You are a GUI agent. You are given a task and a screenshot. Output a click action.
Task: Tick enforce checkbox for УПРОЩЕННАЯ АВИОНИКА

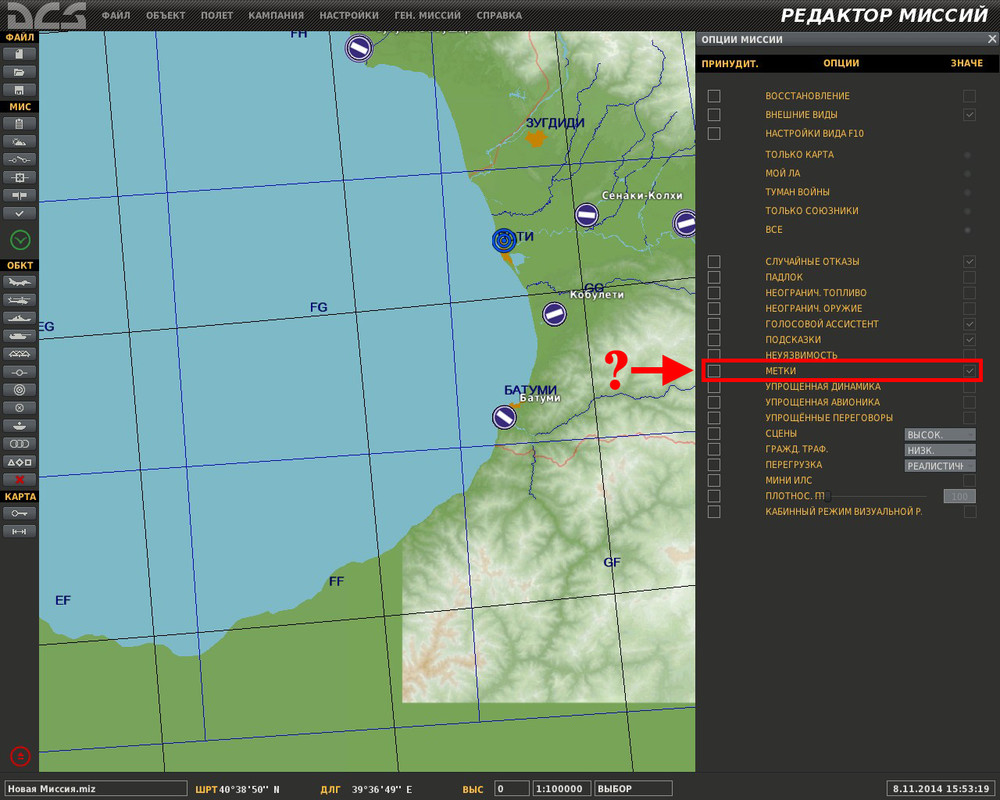pyautogui.click(x=714, y=403)
